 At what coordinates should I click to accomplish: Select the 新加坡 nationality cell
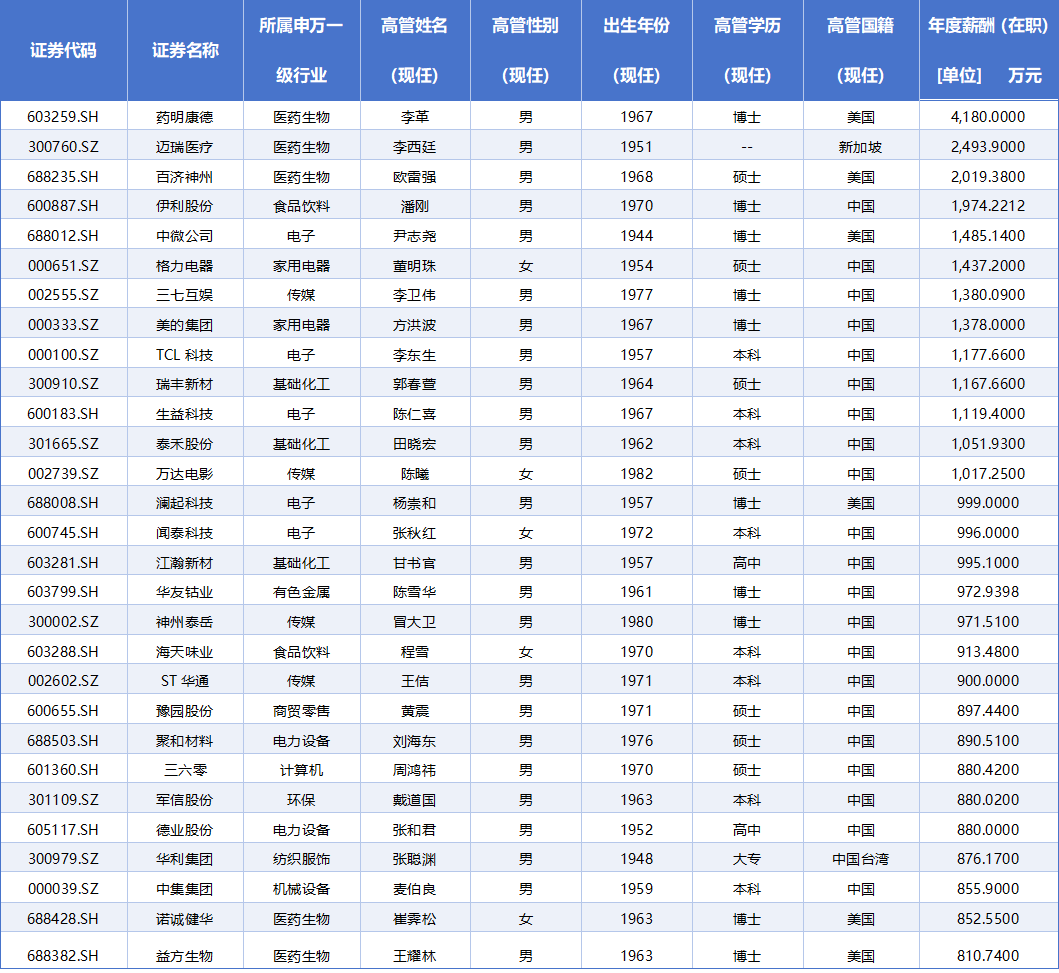click(x=860, y=147)
